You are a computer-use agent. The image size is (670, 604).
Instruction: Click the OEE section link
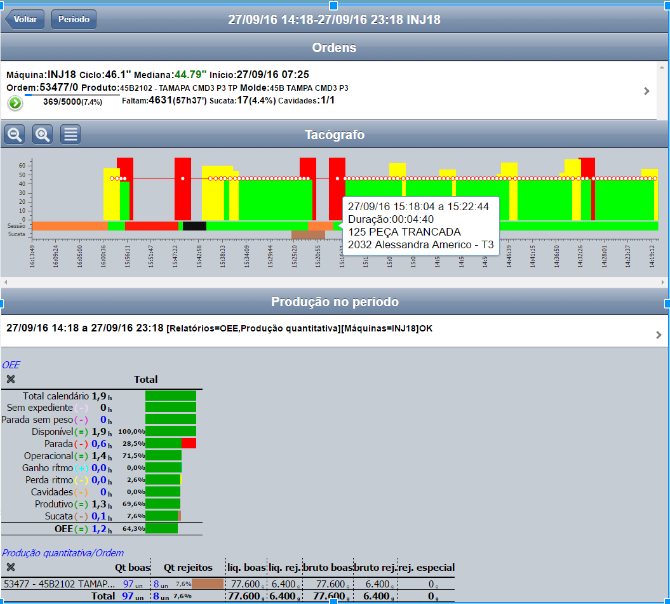click(11, 365)
